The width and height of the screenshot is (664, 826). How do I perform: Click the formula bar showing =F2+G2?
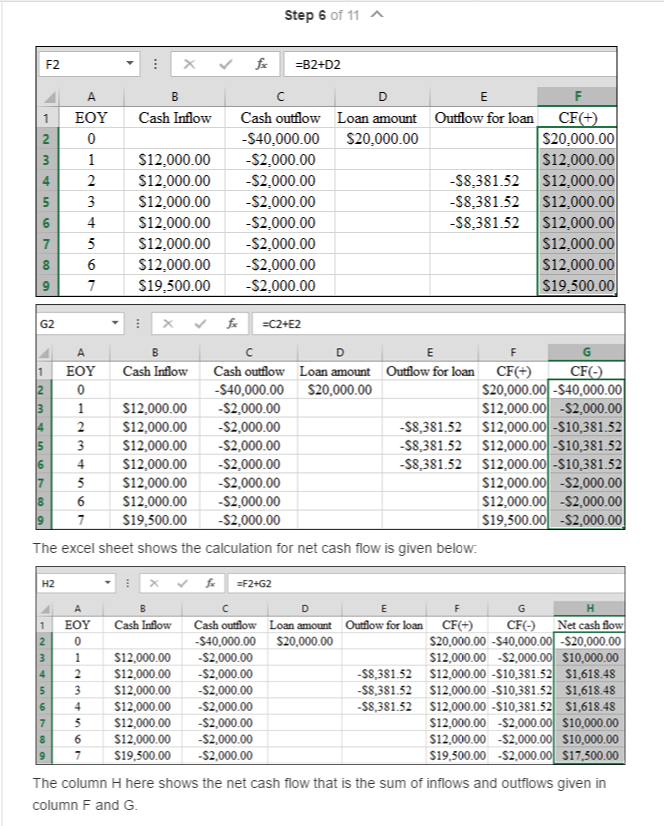click(x=425, y=583)
